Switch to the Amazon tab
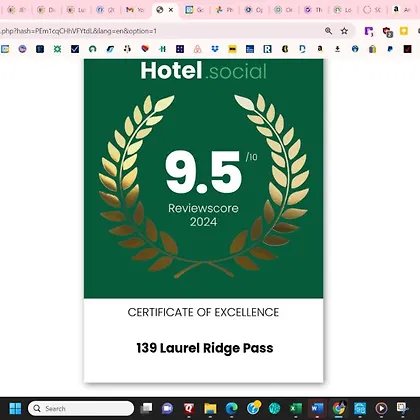420x420 pixels. (x=402, y=10)
